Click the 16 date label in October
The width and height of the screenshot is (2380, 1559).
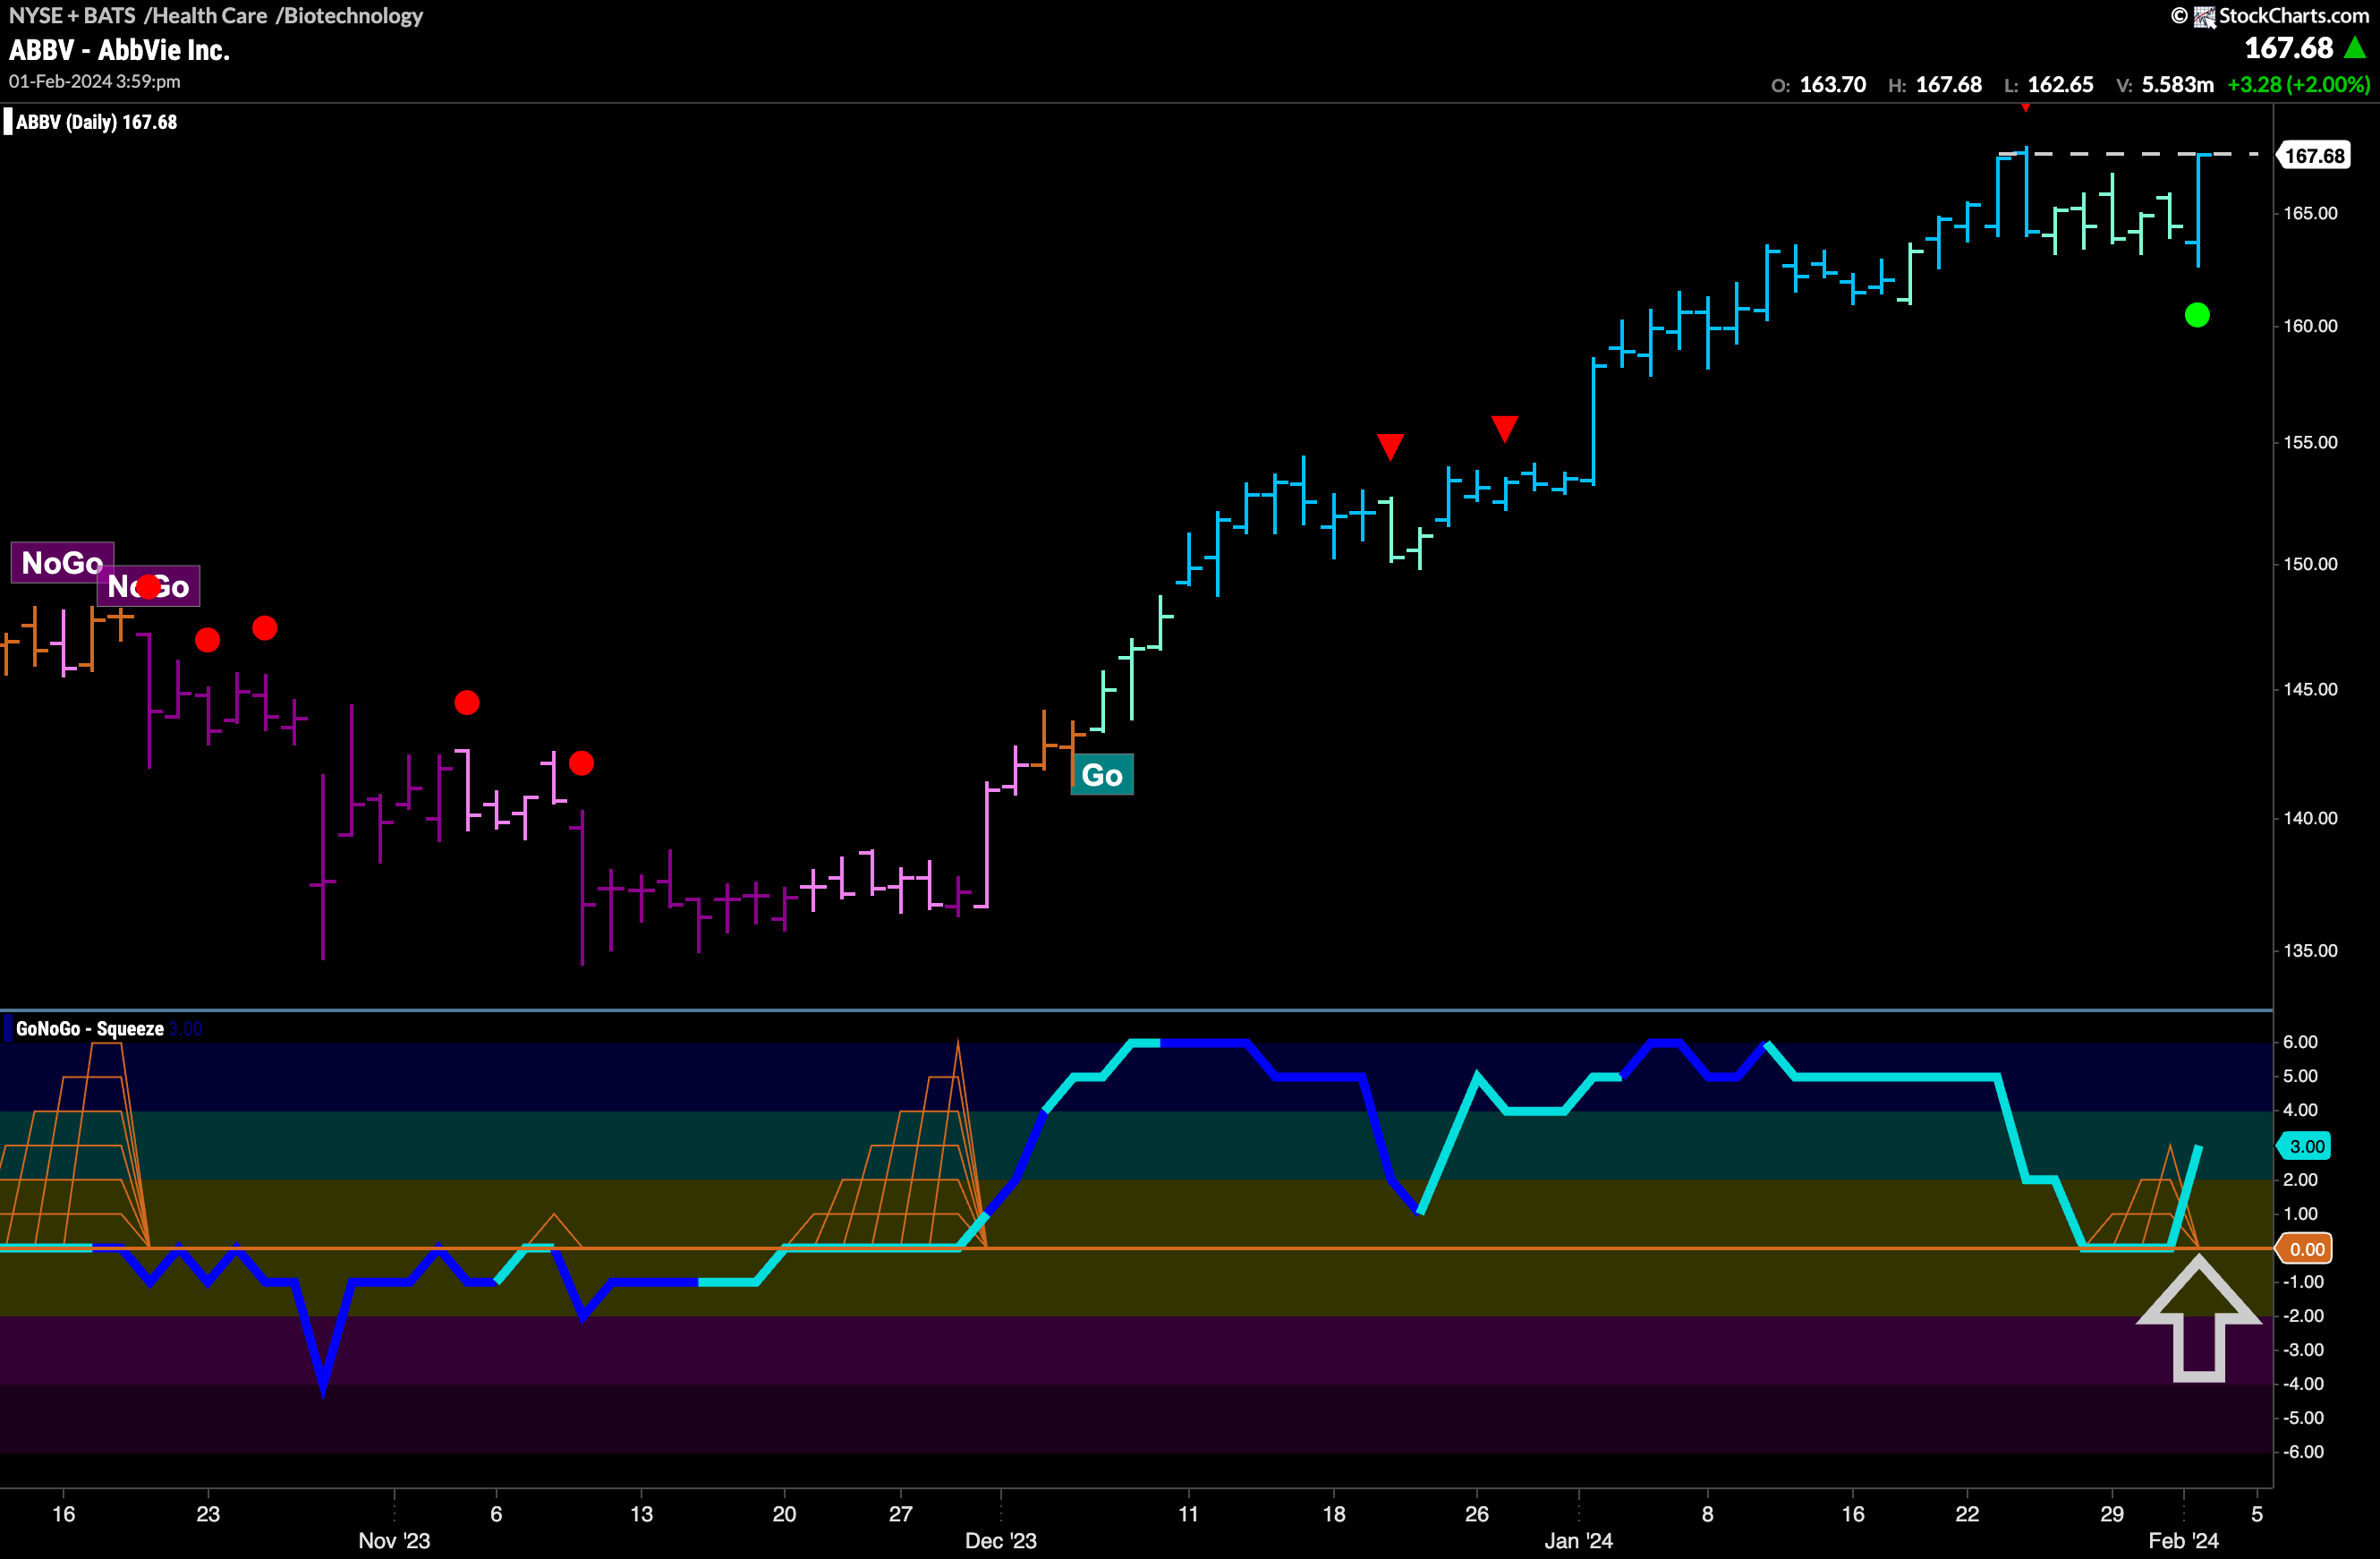tap(63, 1514)
